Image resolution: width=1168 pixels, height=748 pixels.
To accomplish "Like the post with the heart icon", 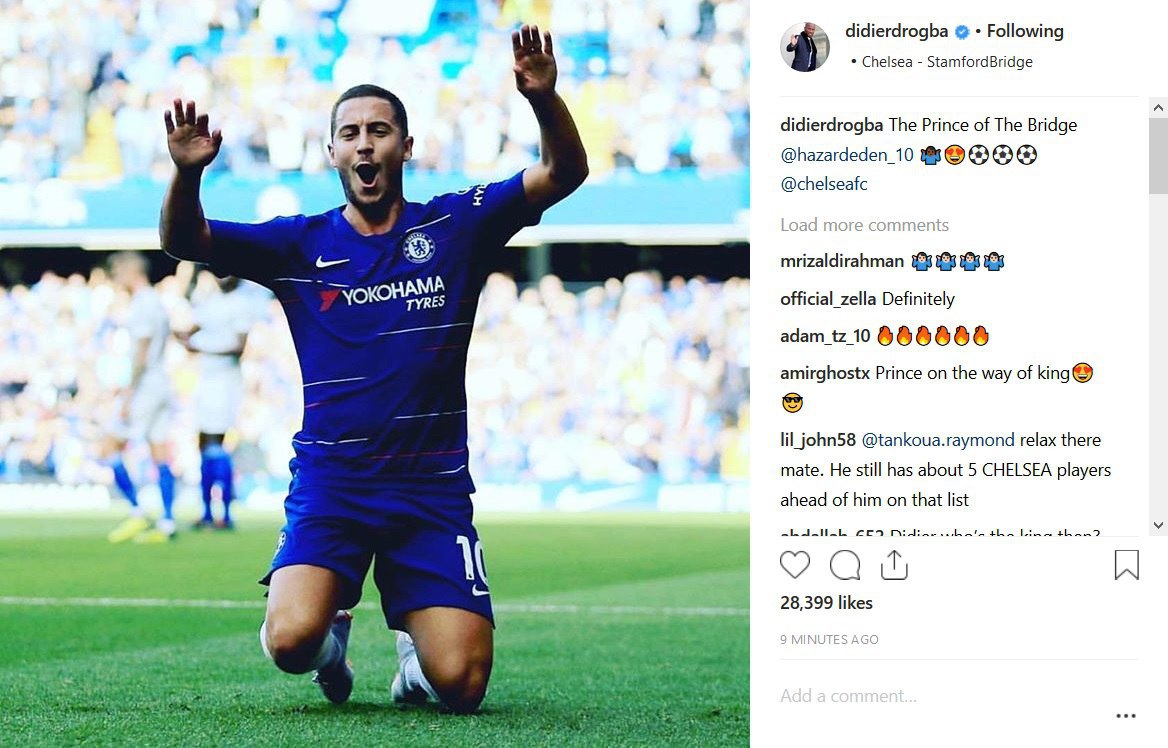I will [x=795, y=565].
